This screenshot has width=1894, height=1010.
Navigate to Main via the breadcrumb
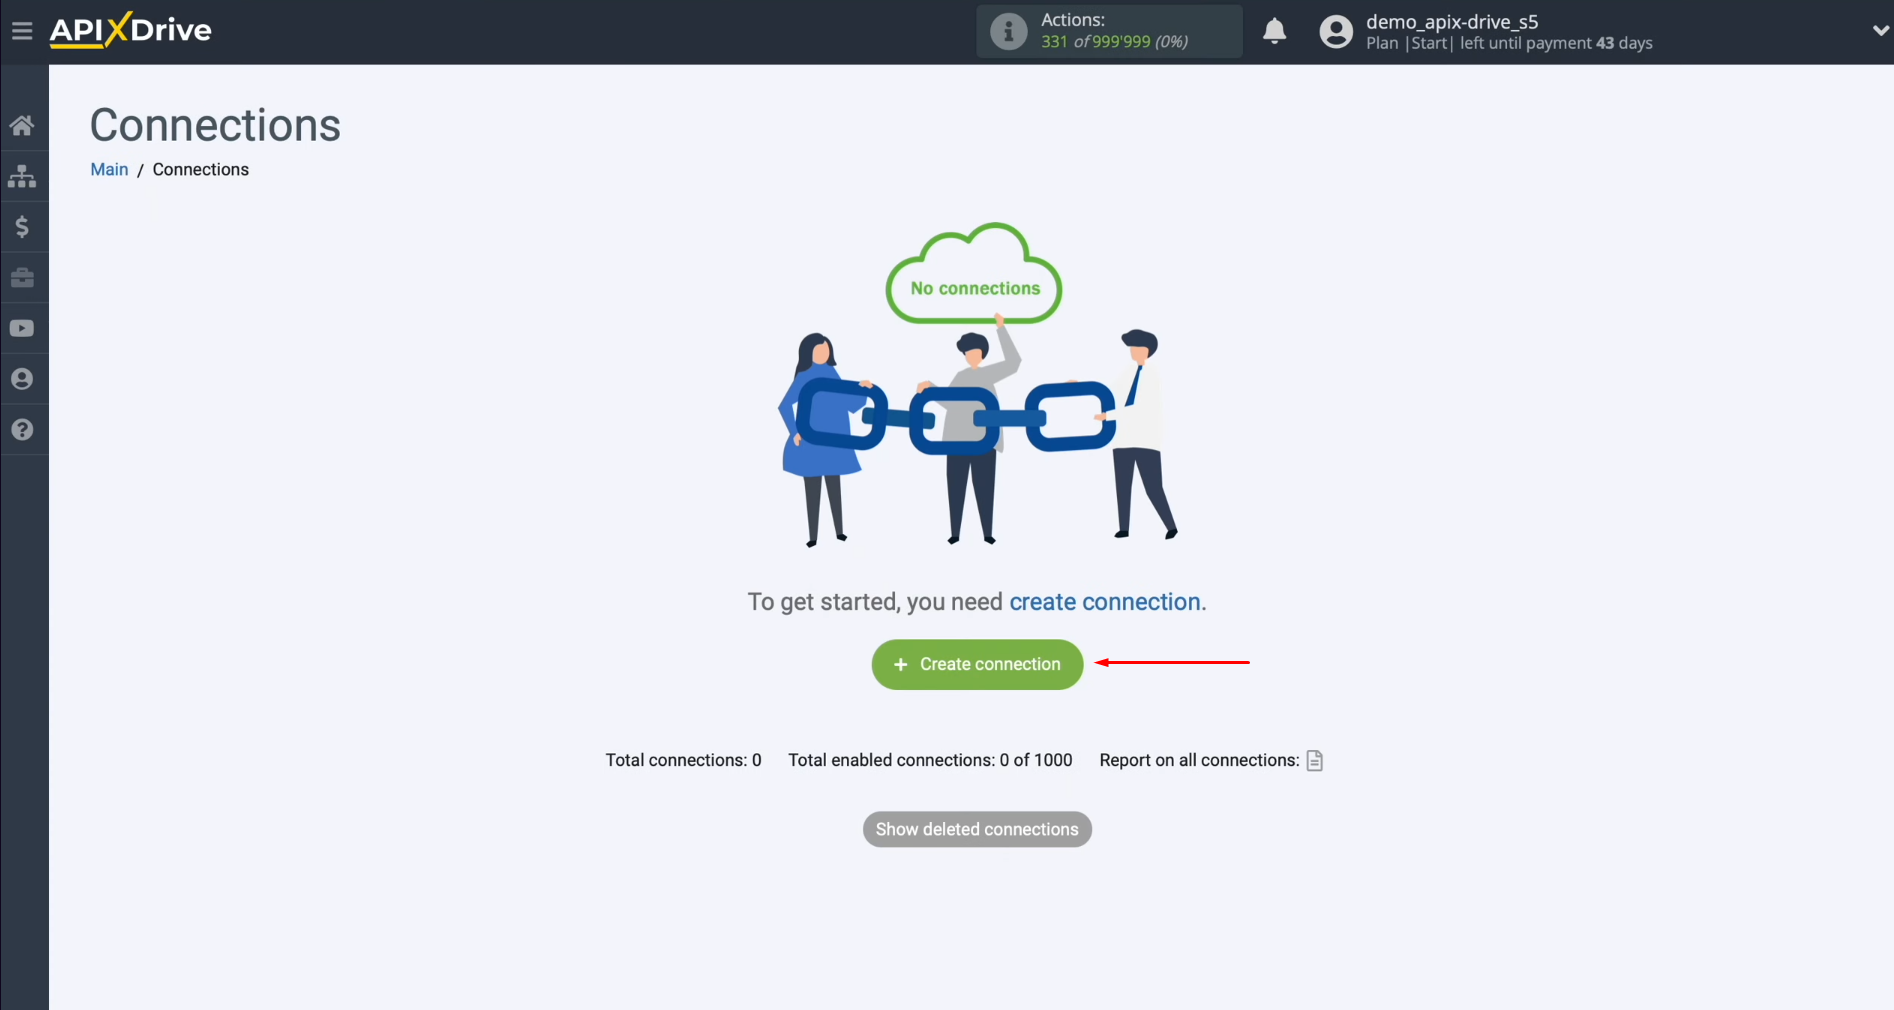109,169
